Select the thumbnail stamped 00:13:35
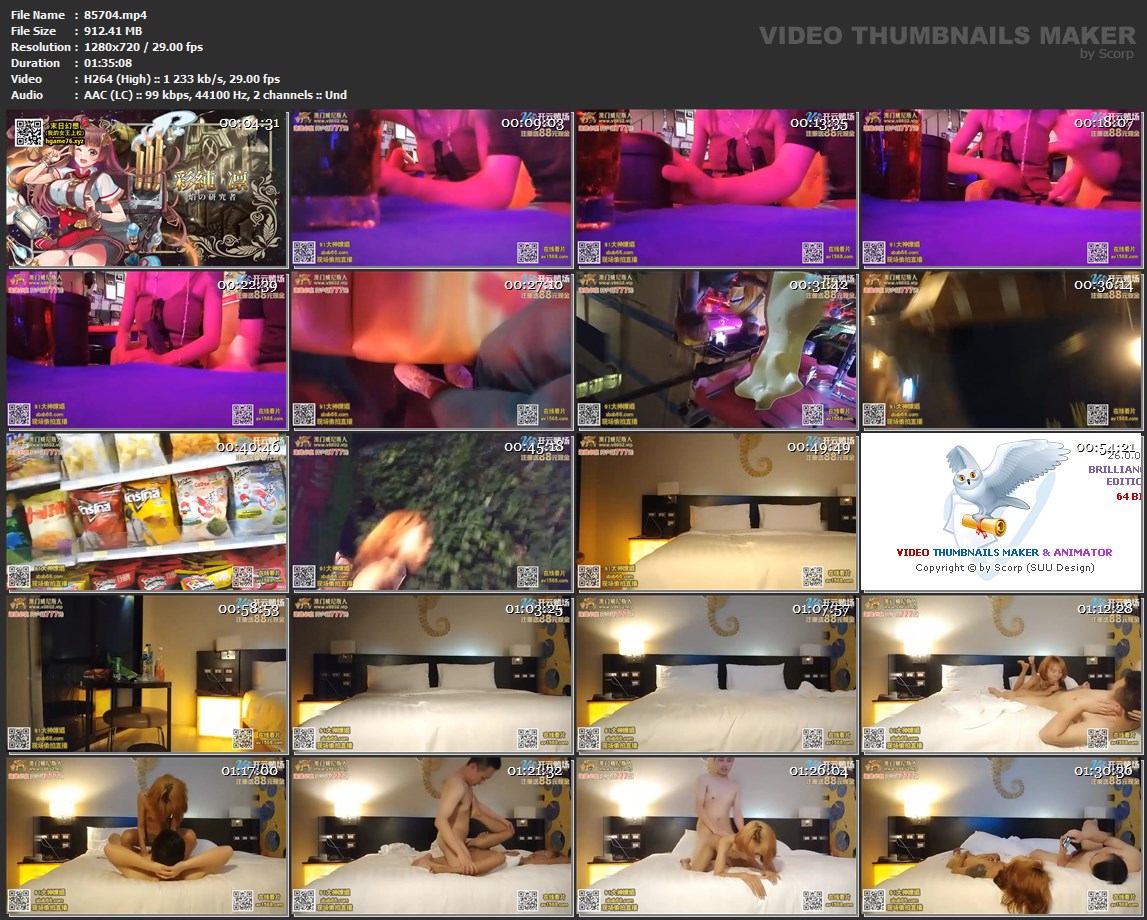 [x=716, y=190]
